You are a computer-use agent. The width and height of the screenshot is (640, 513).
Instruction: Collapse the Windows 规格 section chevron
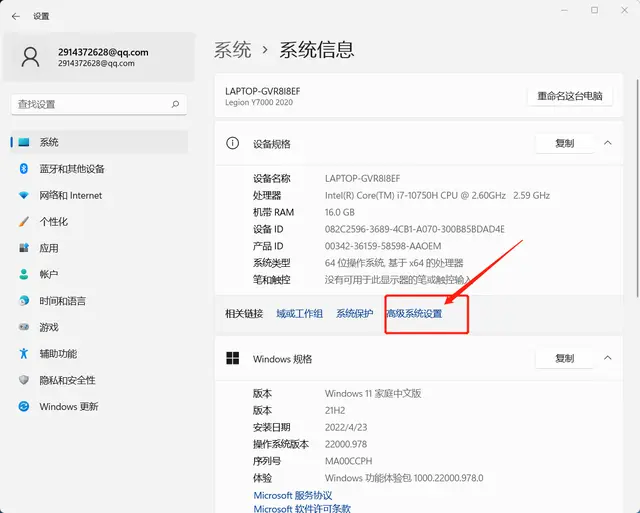pos(608,358)
